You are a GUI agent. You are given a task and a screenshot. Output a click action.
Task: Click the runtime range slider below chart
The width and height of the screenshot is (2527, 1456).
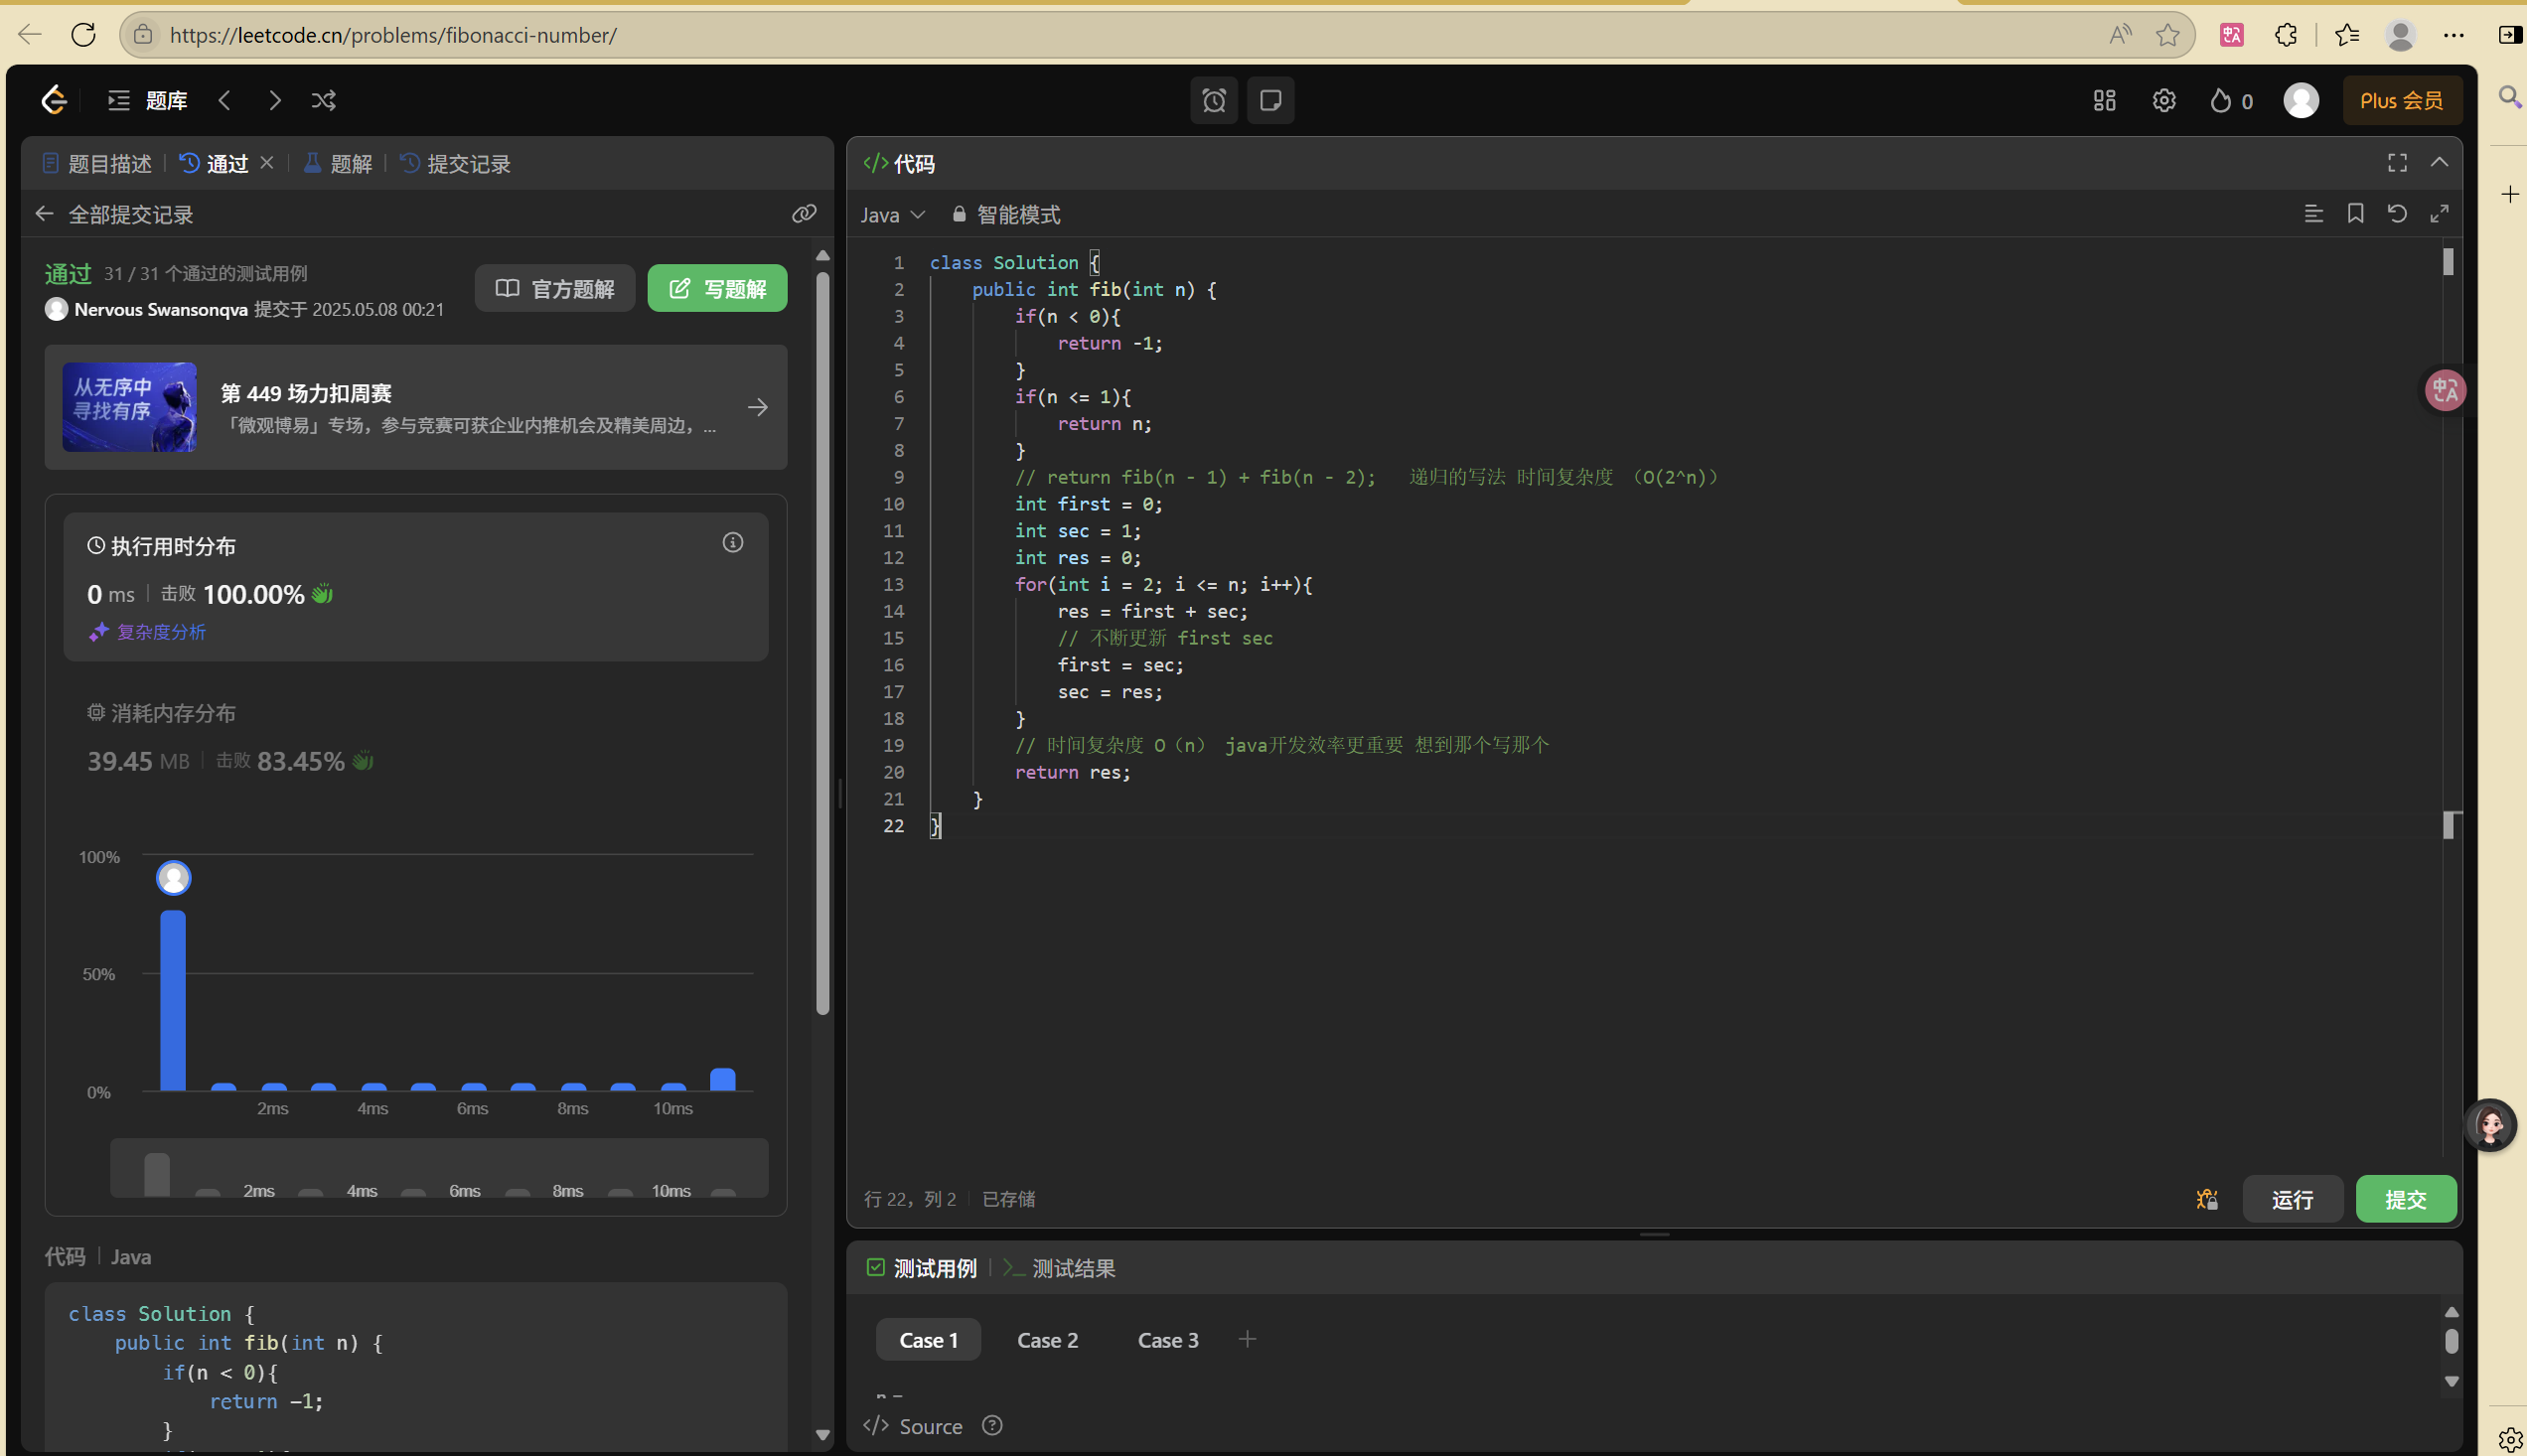click(x=438, y=1167)
